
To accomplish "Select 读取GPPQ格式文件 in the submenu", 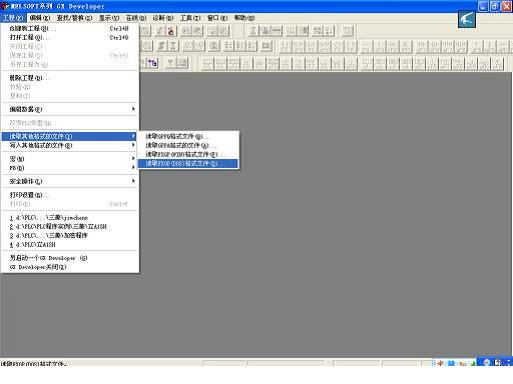I will click(x=188, y=136).
